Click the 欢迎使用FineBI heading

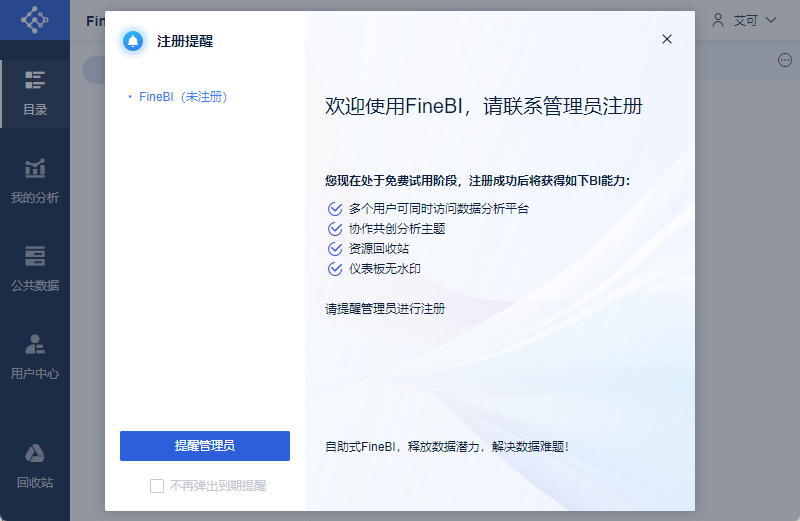484,106
